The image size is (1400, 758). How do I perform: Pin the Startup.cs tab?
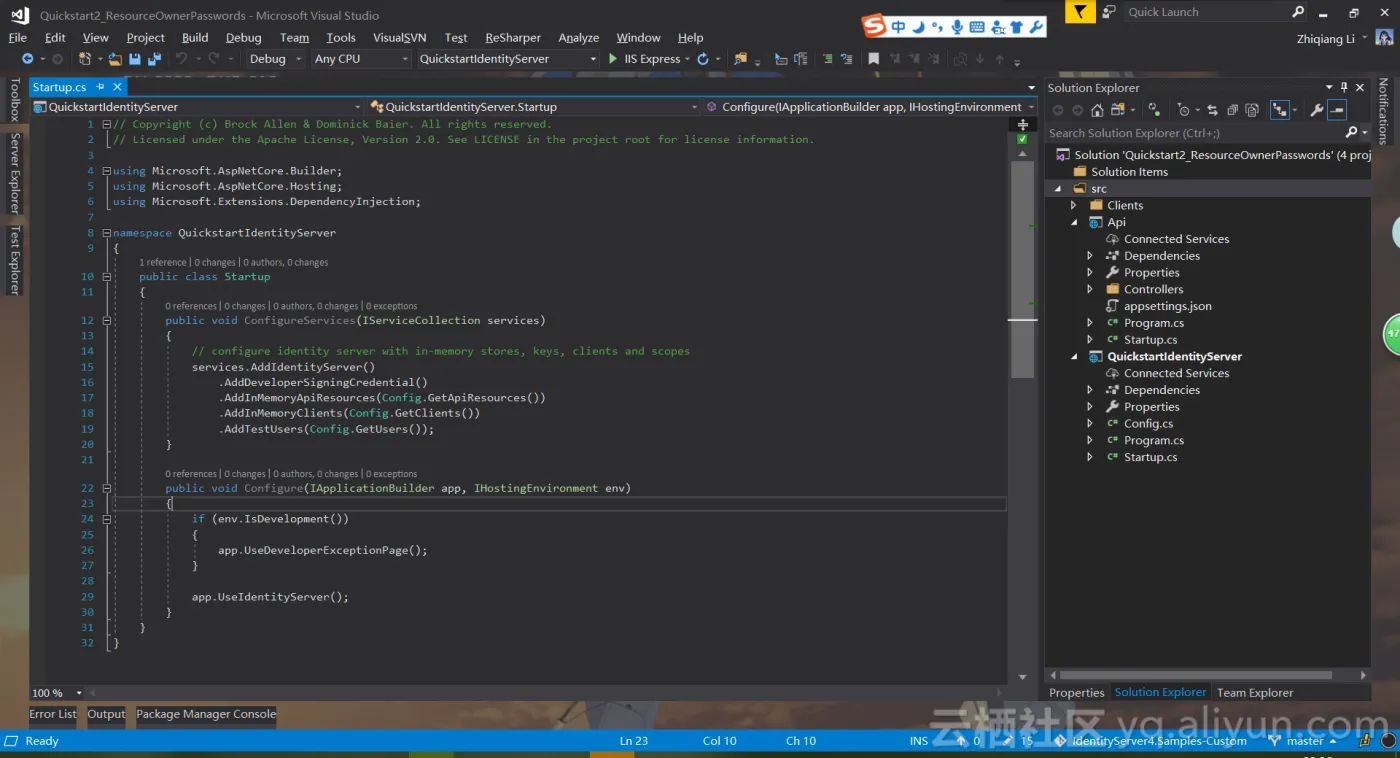(100, 87)
